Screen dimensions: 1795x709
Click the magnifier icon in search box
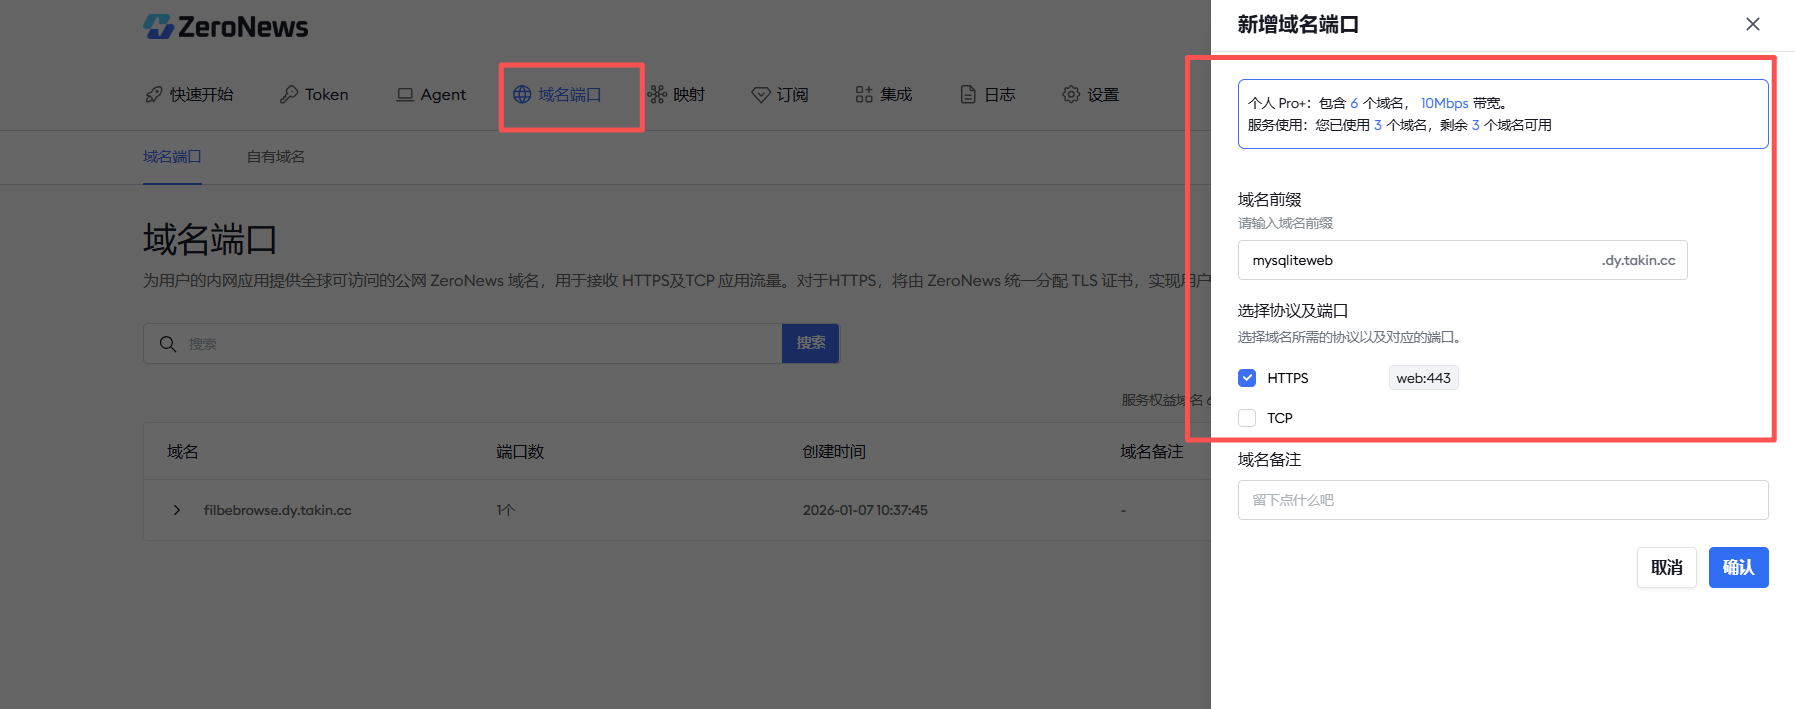click(x=168, y=343)
